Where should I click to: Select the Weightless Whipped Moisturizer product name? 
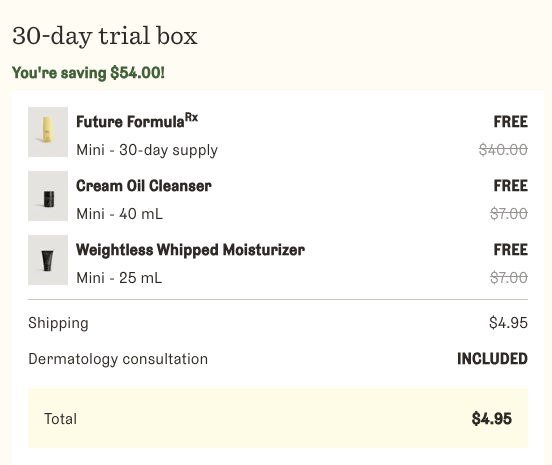point(190,250)
